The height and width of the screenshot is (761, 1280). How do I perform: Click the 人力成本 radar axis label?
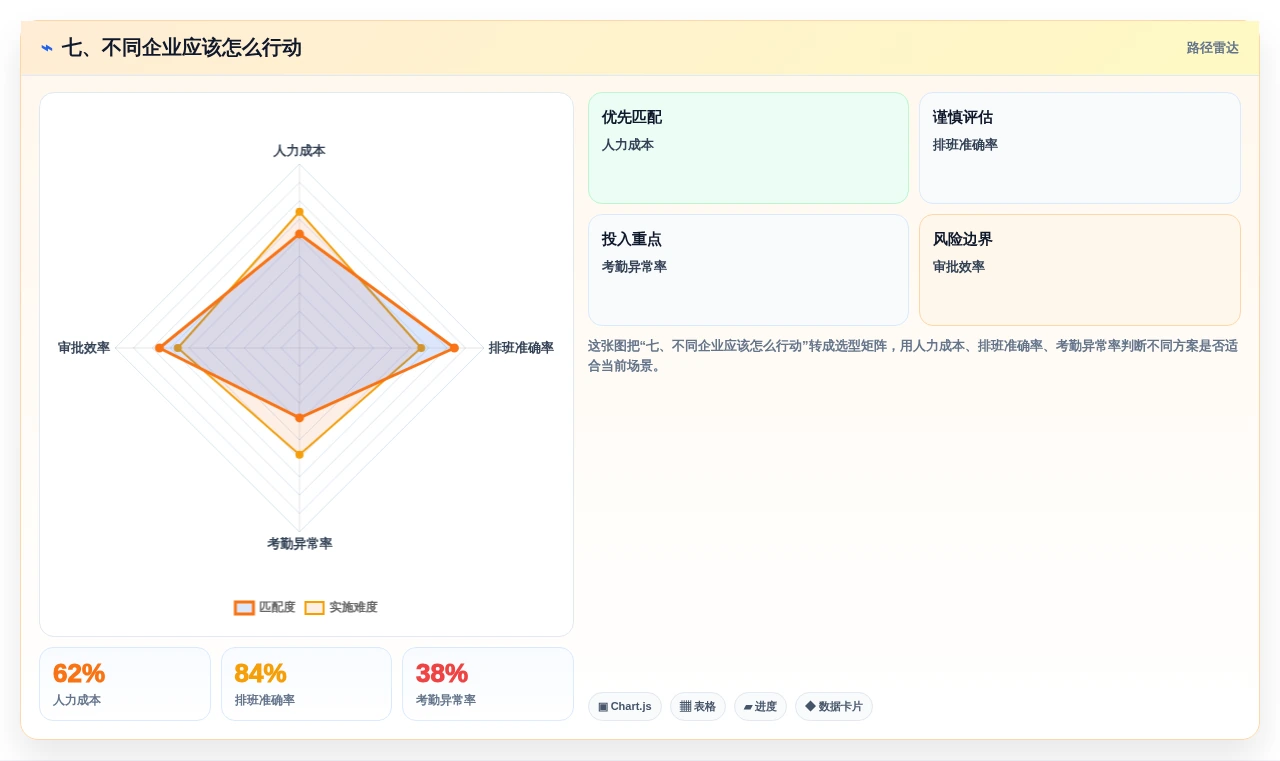point(299,151)
